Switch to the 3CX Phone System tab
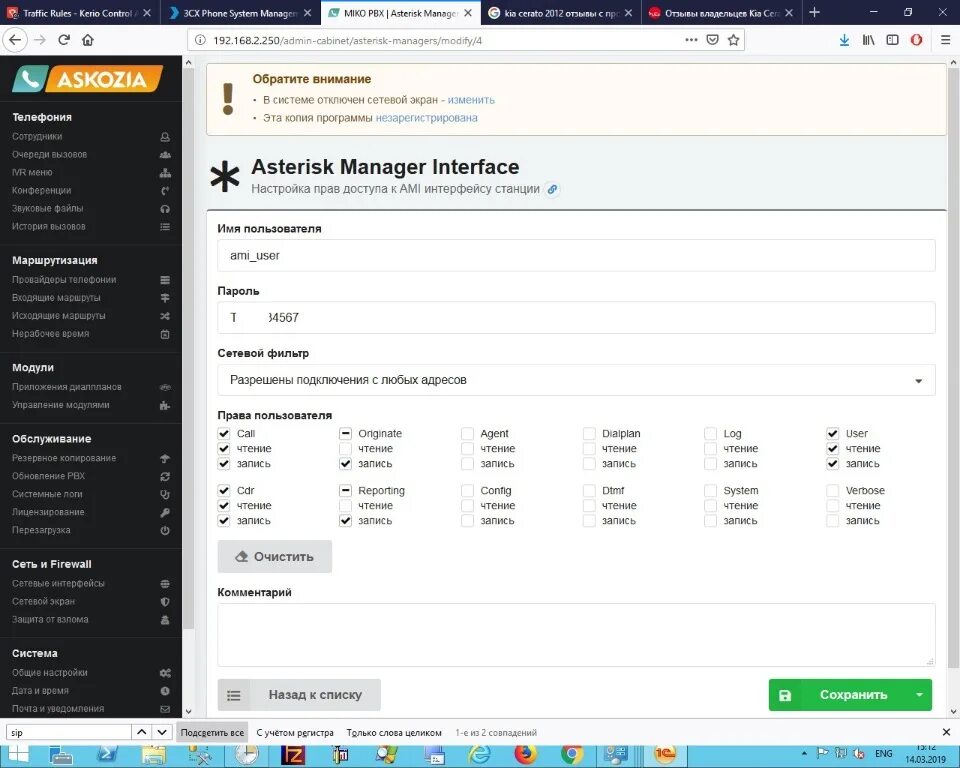This screenshot has height=768, width=960. tap(239, 13)
